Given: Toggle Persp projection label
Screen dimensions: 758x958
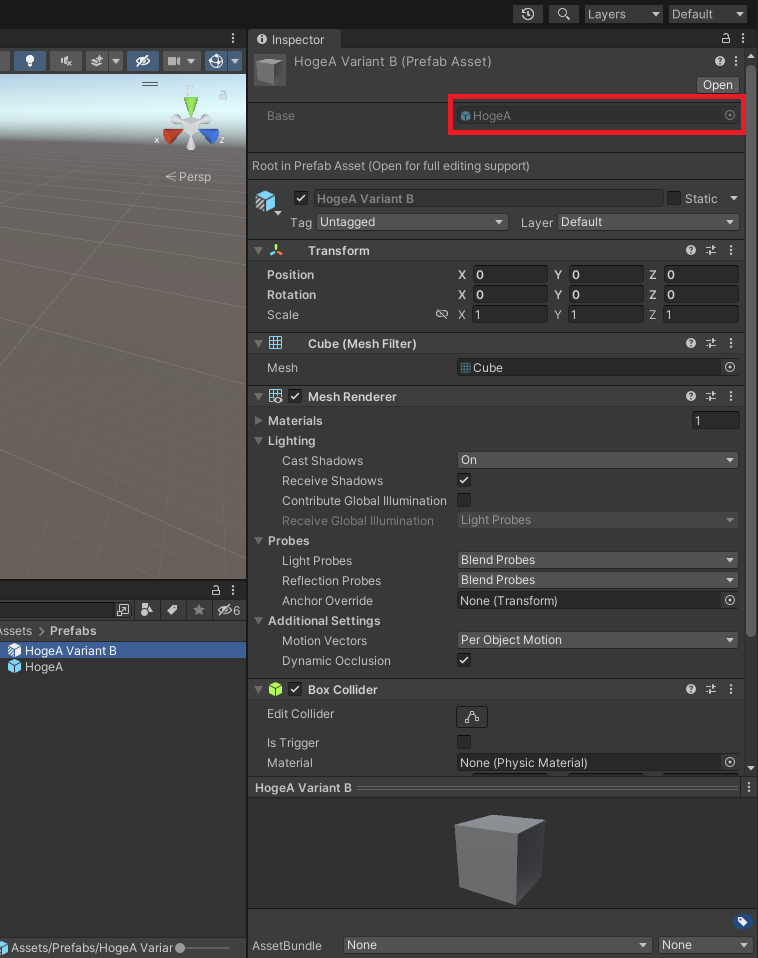Looking at the screenshot, I should 188,177.
